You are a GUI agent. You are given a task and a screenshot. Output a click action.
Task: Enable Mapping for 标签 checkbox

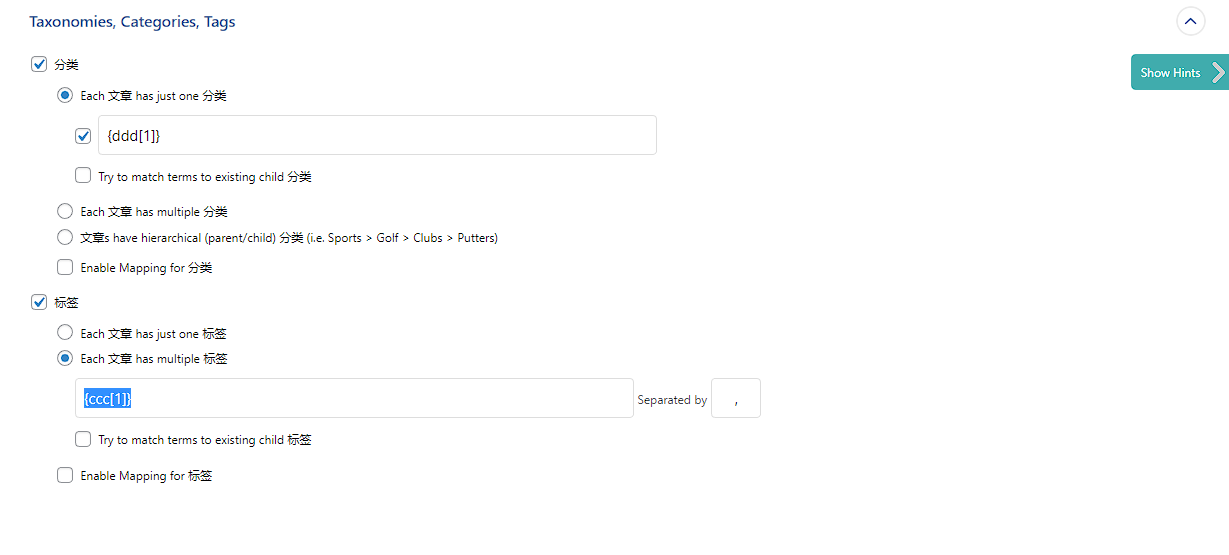click(65, 476)
